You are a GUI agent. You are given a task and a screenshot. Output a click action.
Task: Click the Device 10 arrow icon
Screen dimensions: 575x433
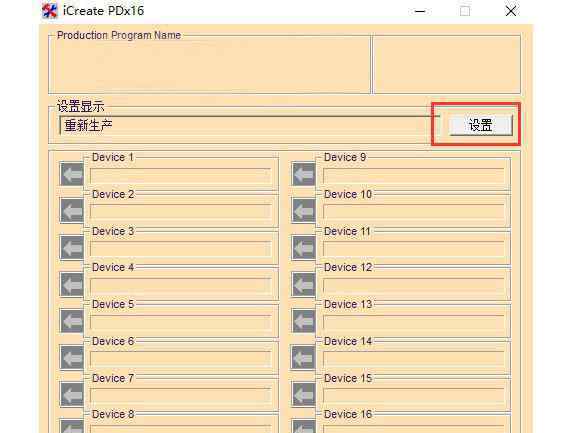[x=304, y=210]
